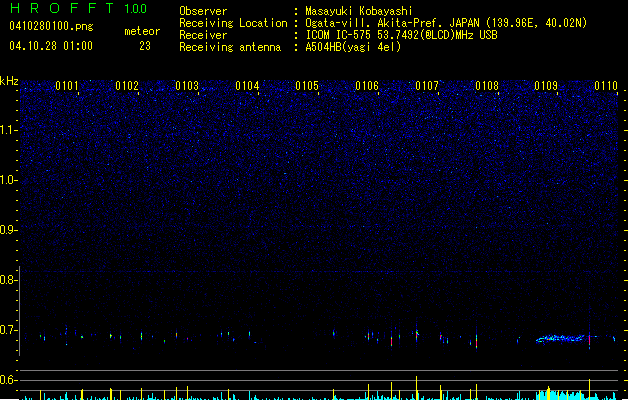
Task: Click the 'Observer' label
Action: tap(203, 11)
